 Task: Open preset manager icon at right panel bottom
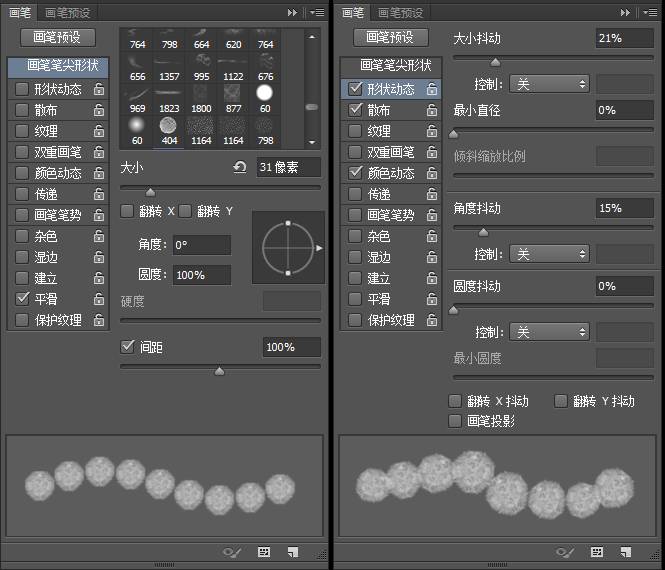pos(597,551)
